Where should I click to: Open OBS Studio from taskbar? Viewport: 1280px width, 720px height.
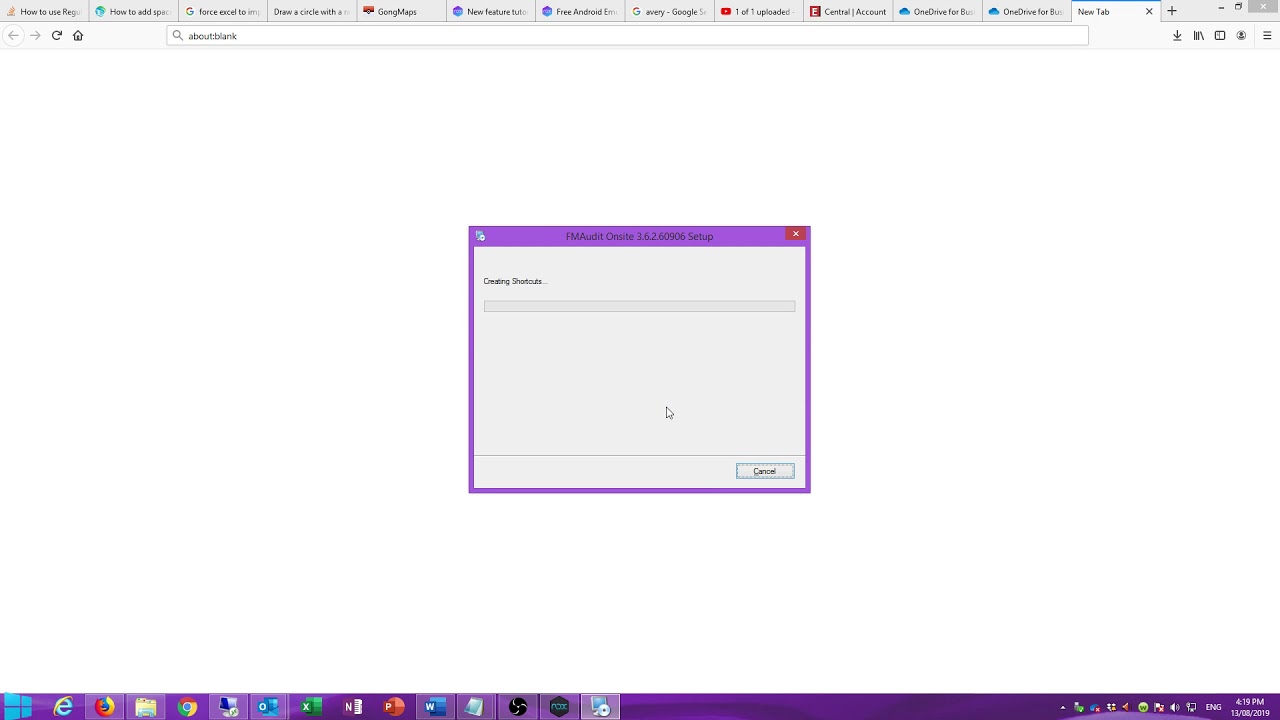[x=517, y=707]
